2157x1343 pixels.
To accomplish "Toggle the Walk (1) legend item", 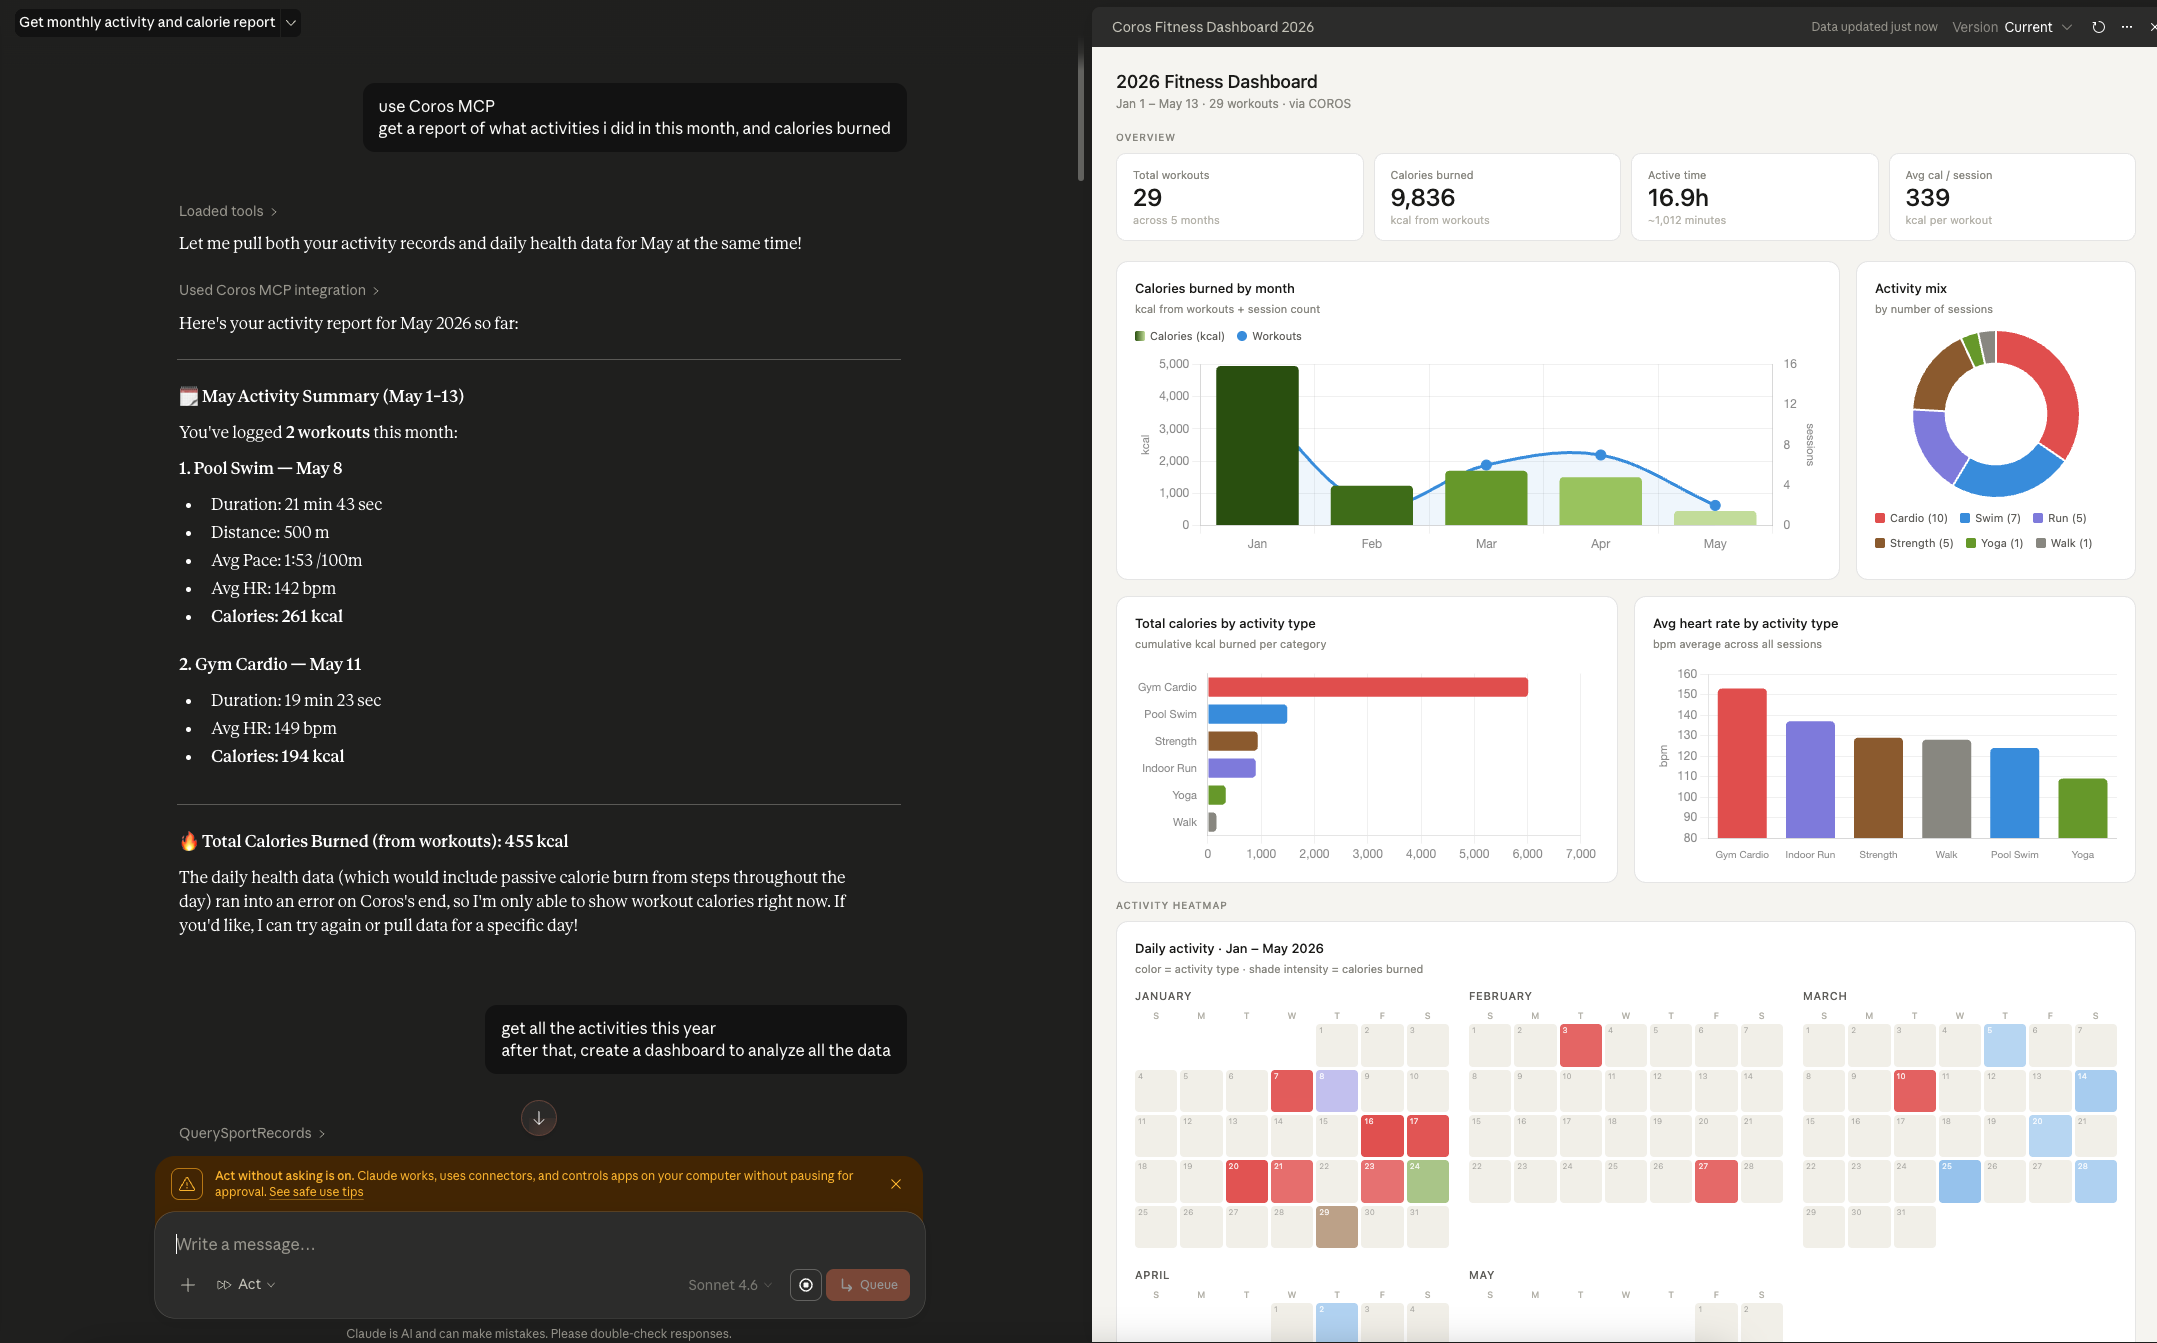I will (2064, 543).
